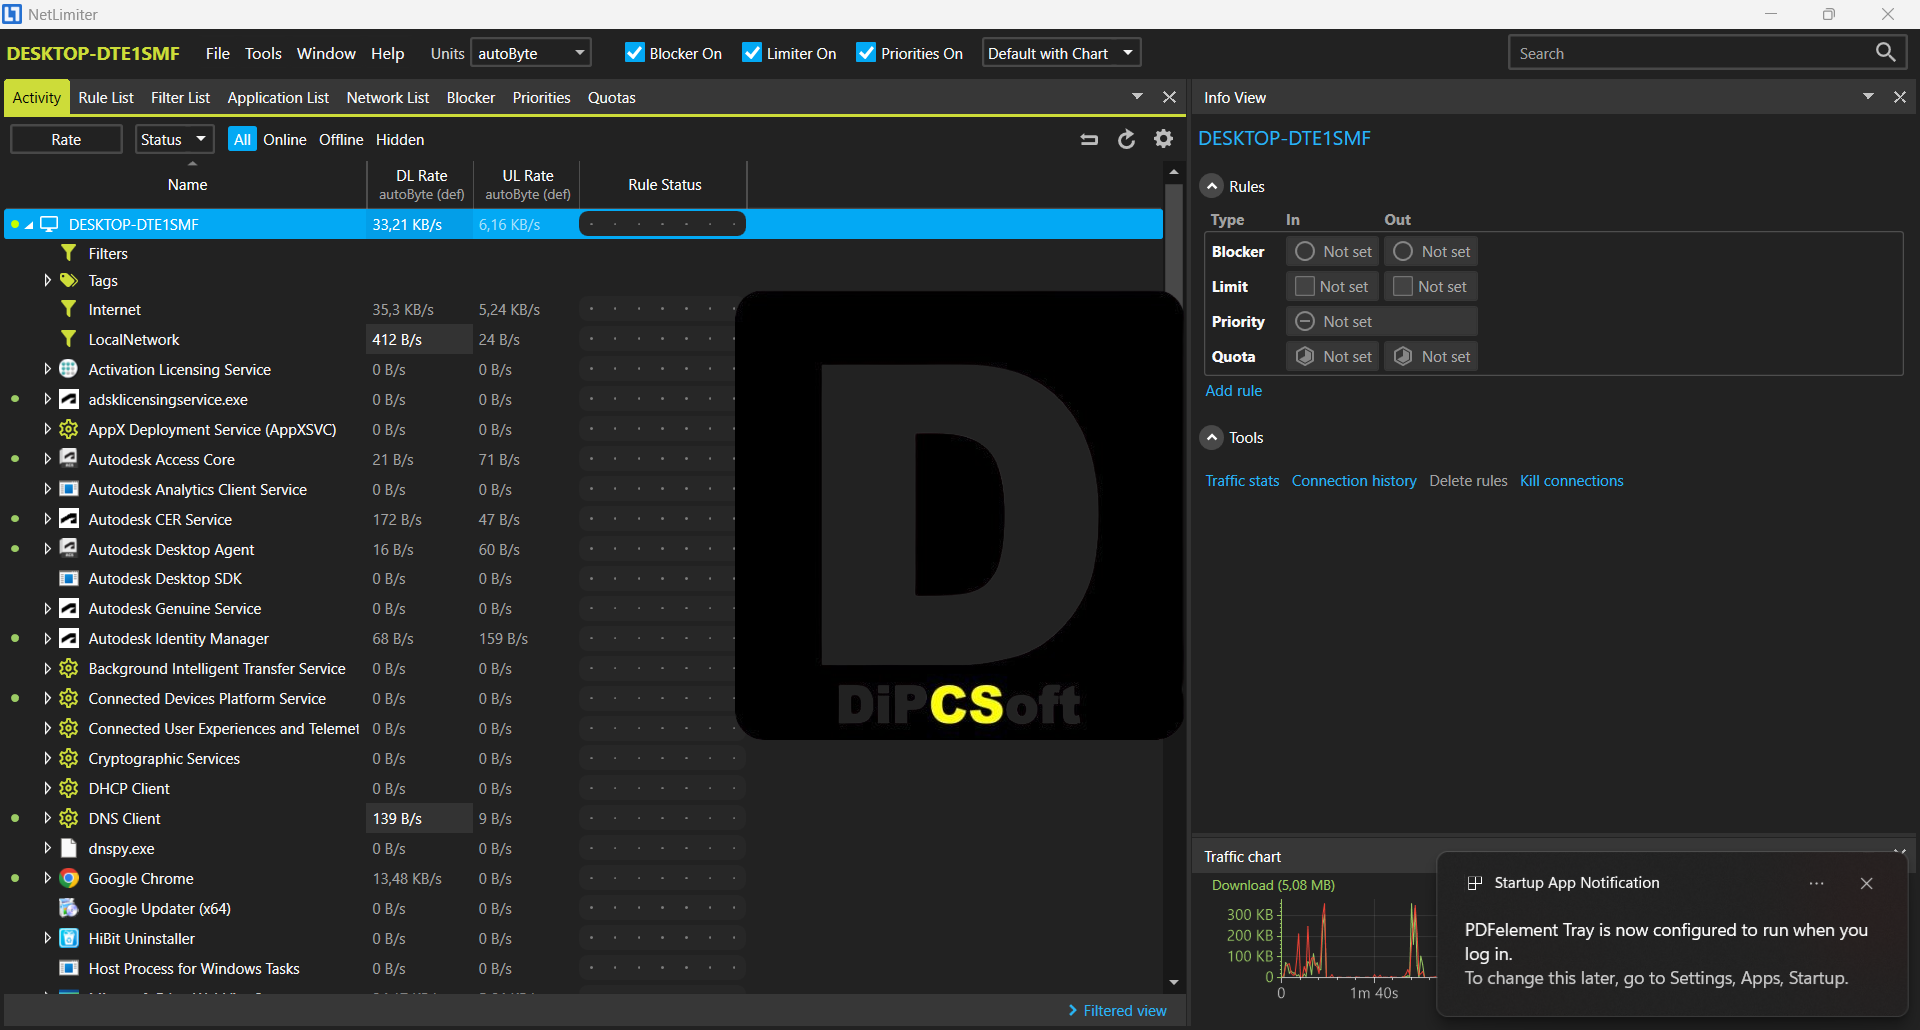Click the refresh icon in Activity toolbar
The image size is (1920, 1030).
(x=1126, y=140)
